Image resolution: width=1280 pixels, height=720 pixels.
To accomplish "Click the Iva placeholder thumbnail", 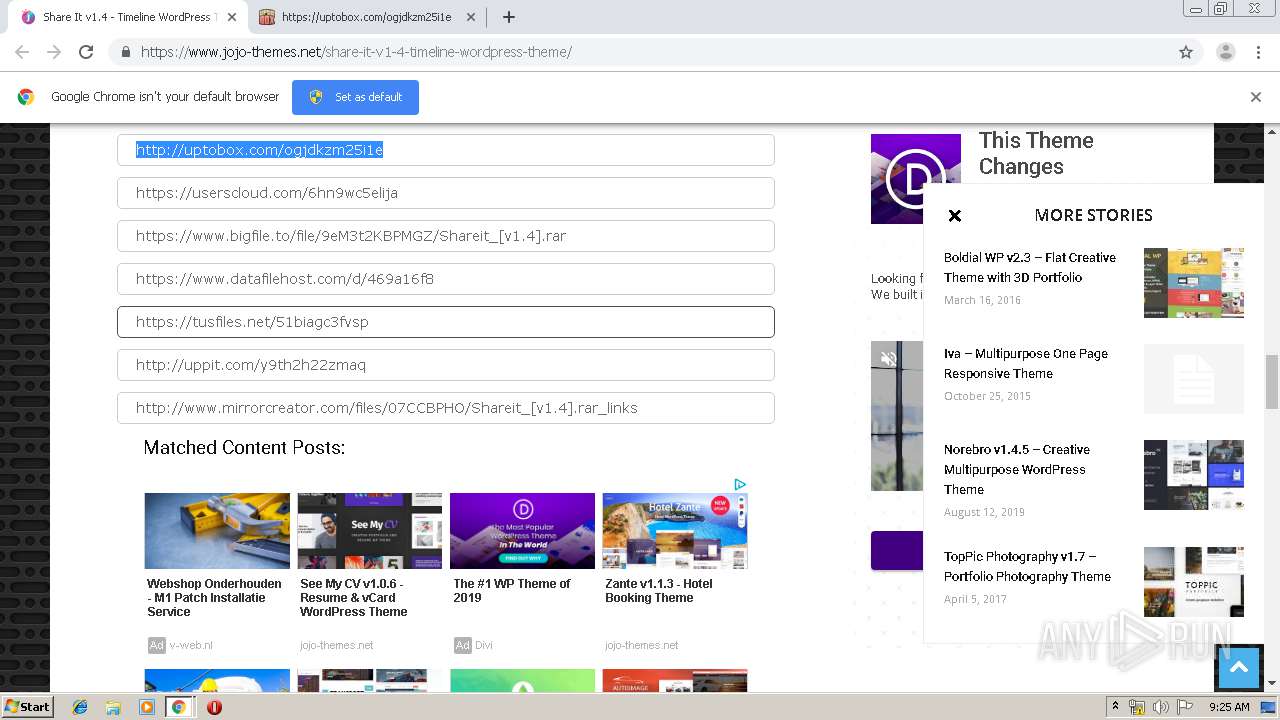I will [1194, 379].
